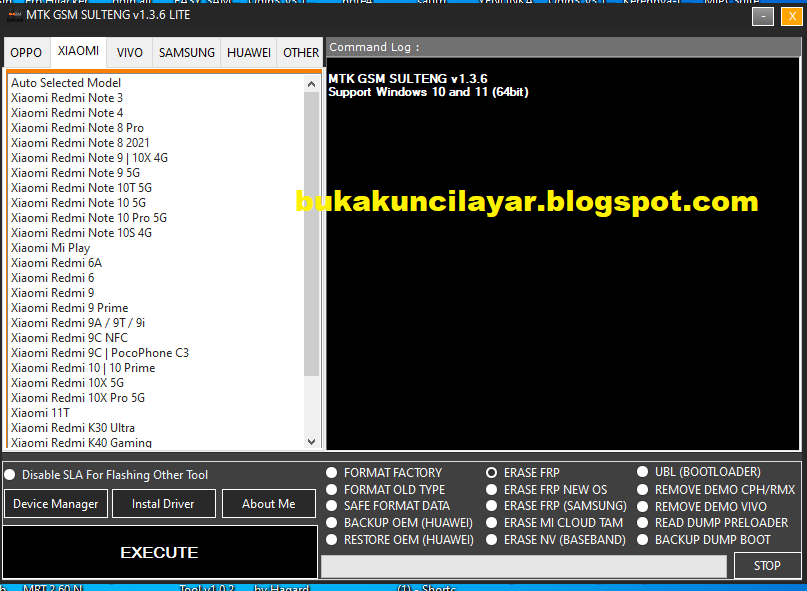
Task: Click the progress bar below the options
Action: (x=524, y=566)
